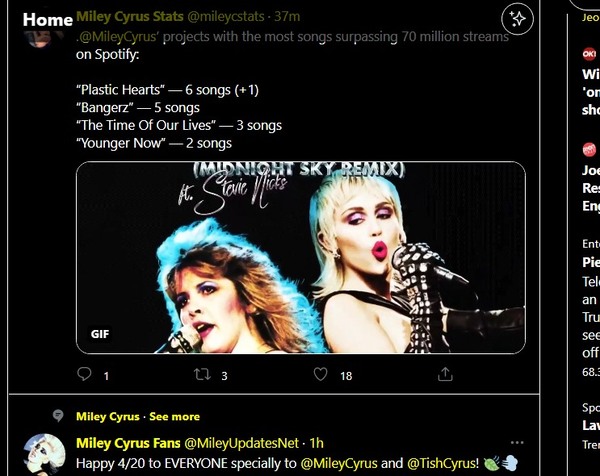Open the Miley Cyrus topic link
This screenshot has height=476, width=600.
pos(108,416)
